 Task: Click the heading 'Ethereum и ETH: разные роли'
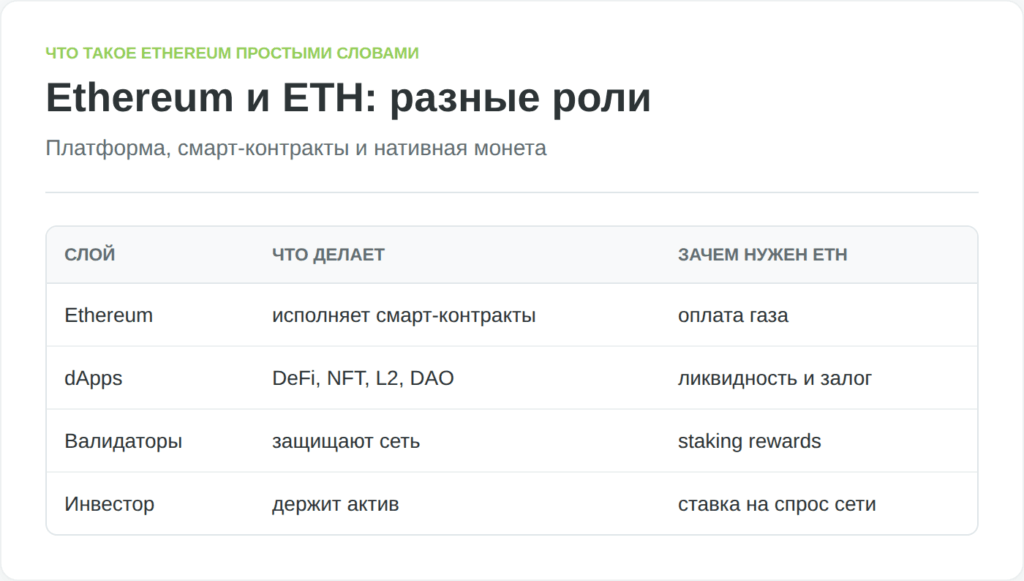(x=348, y=98)
